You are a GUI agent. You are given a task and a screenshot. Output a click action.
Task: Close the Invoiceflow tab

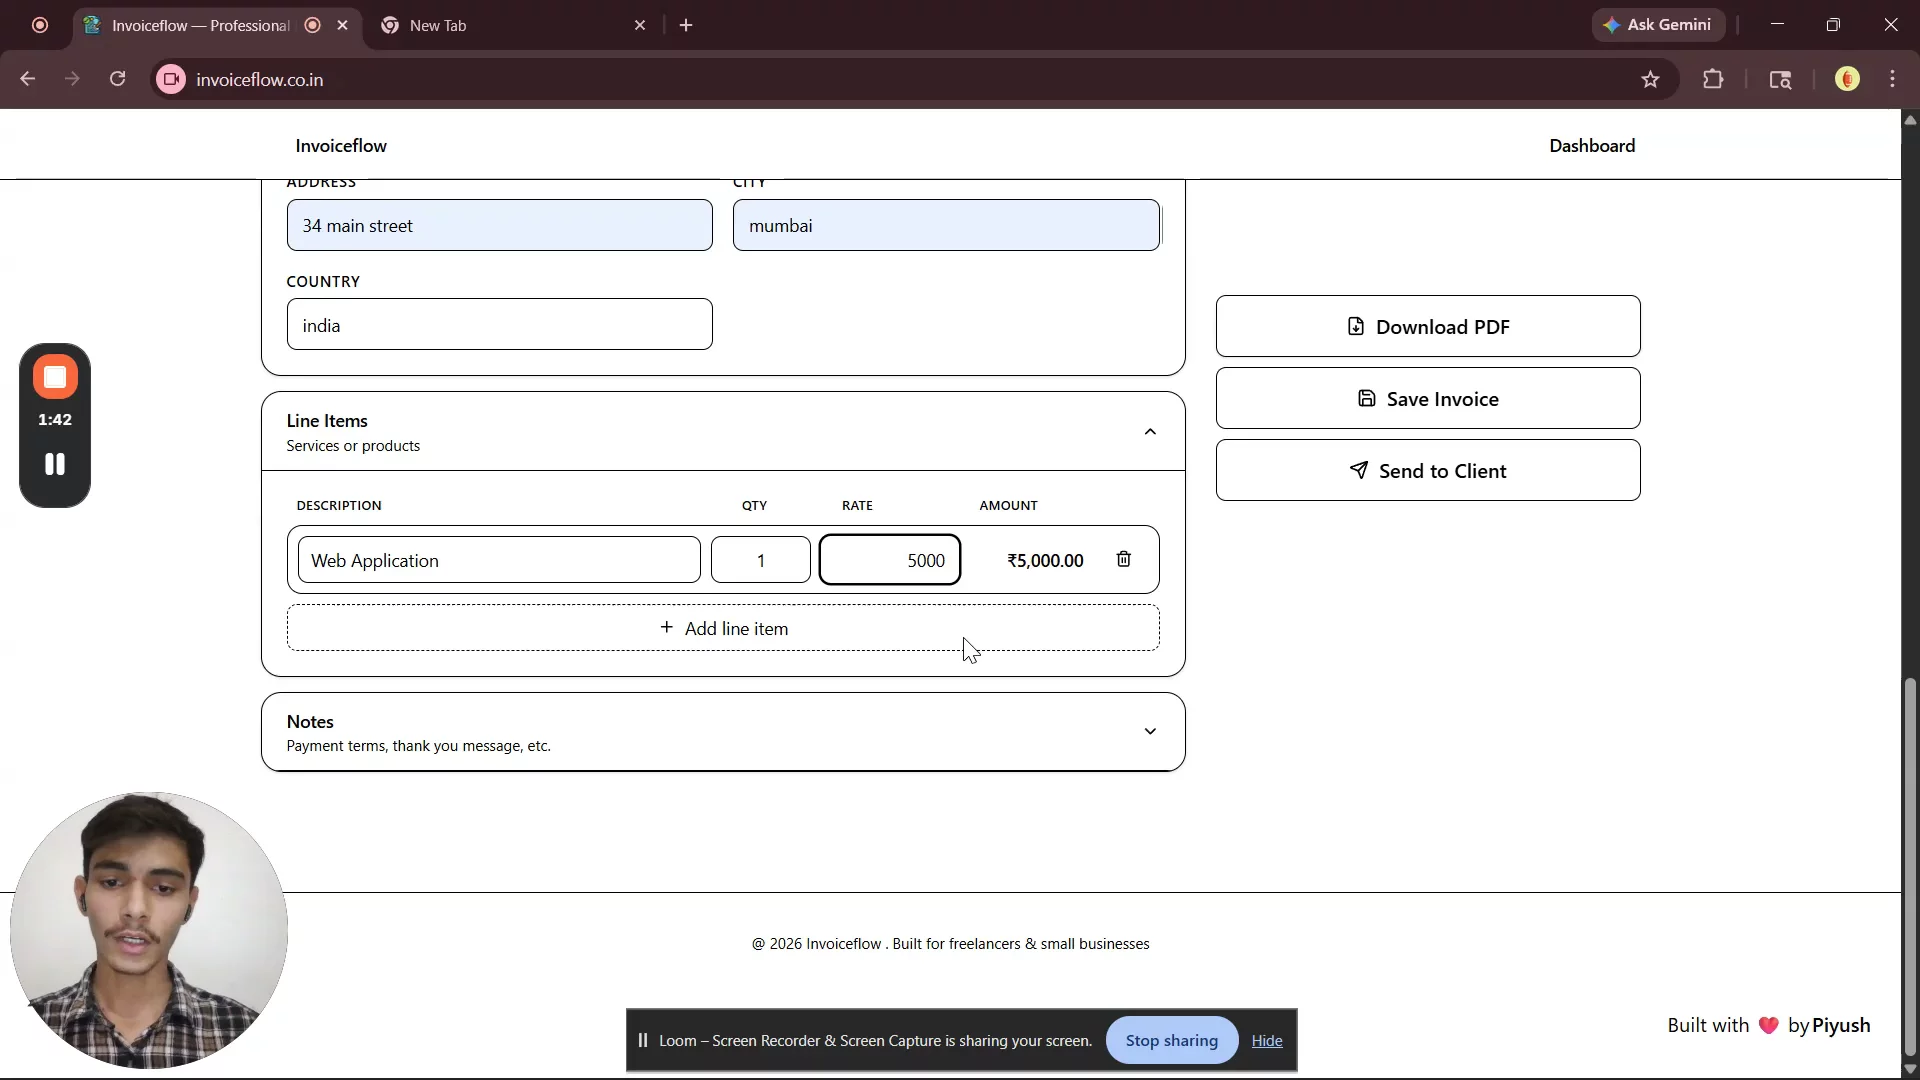[343, 26]
